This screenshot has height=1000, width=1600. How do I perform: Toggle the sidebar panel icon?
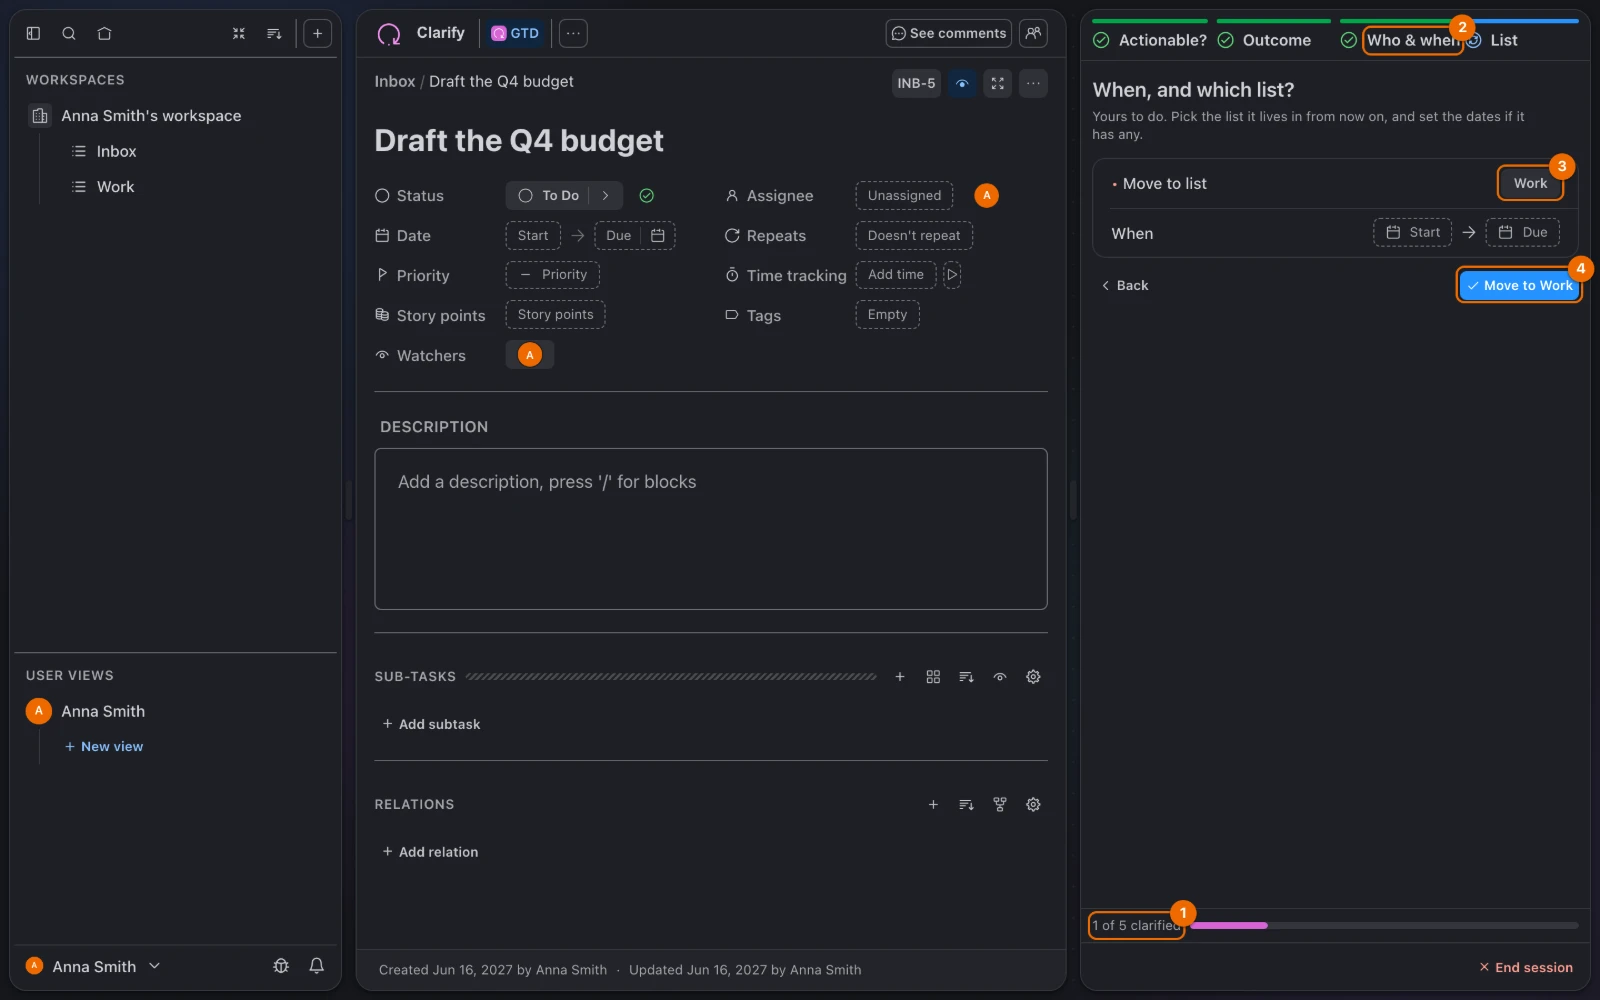pyautogui.click(x=33, y=33)
